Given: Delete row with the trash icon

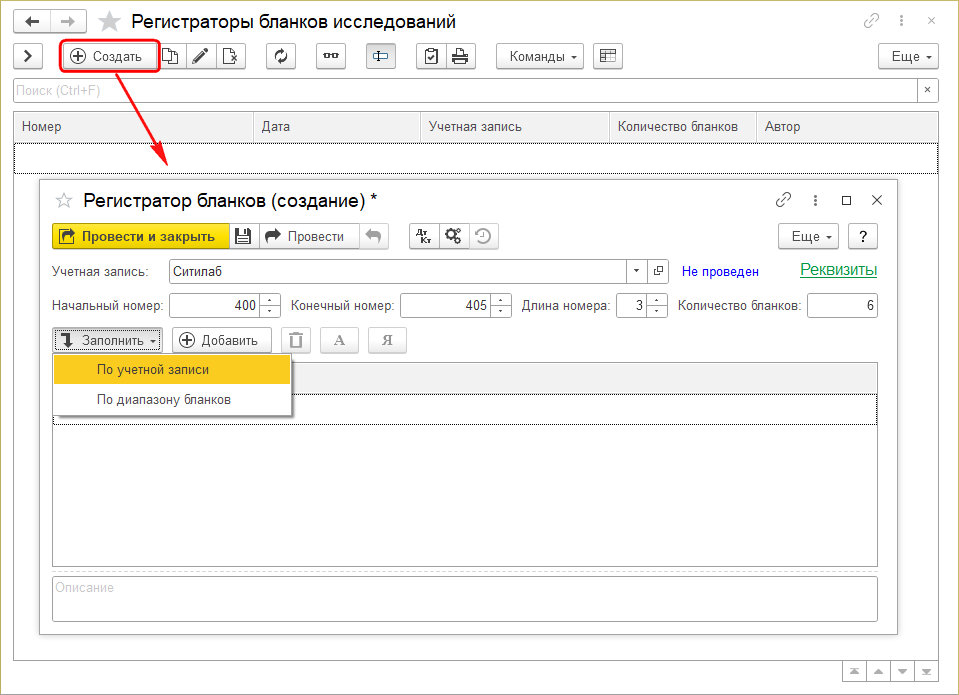Looking at the screenshot, I should (x=296, y=340).
